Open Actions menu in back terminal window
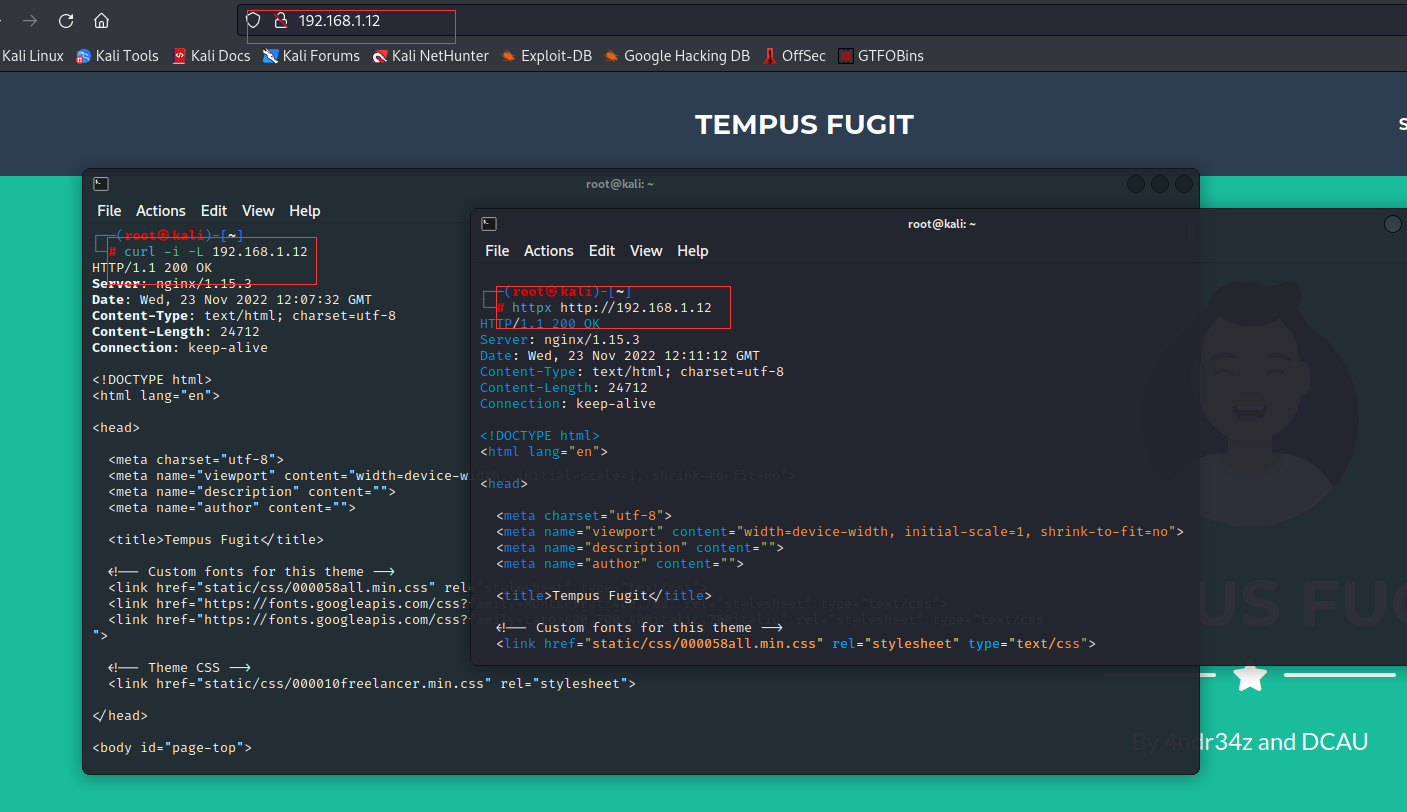The image size is (1407, 812). pos(161,211)
